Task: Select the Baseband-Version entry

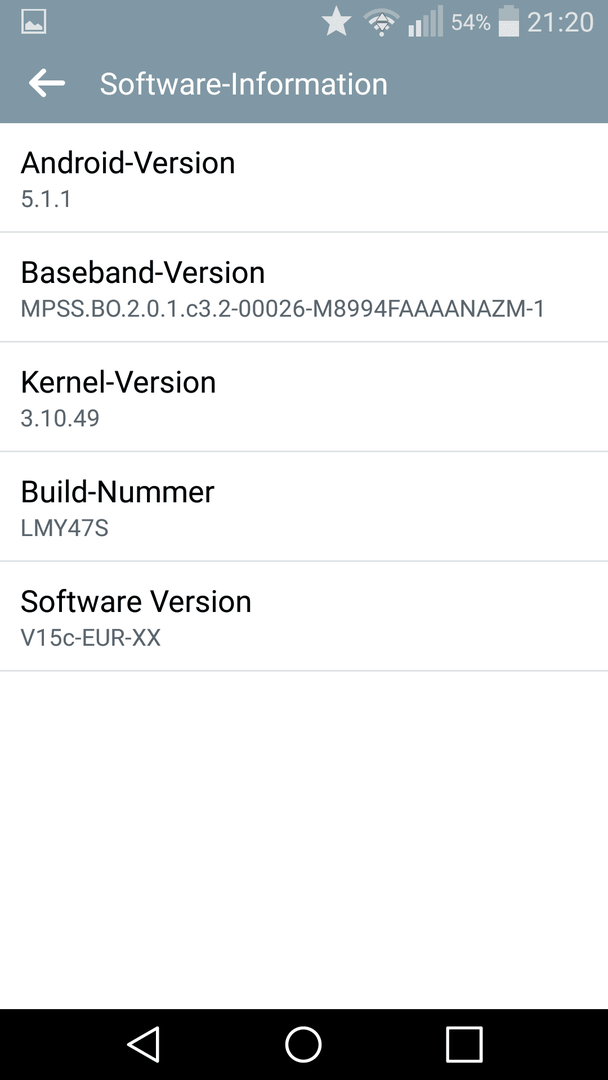Action: pos(304,287)
